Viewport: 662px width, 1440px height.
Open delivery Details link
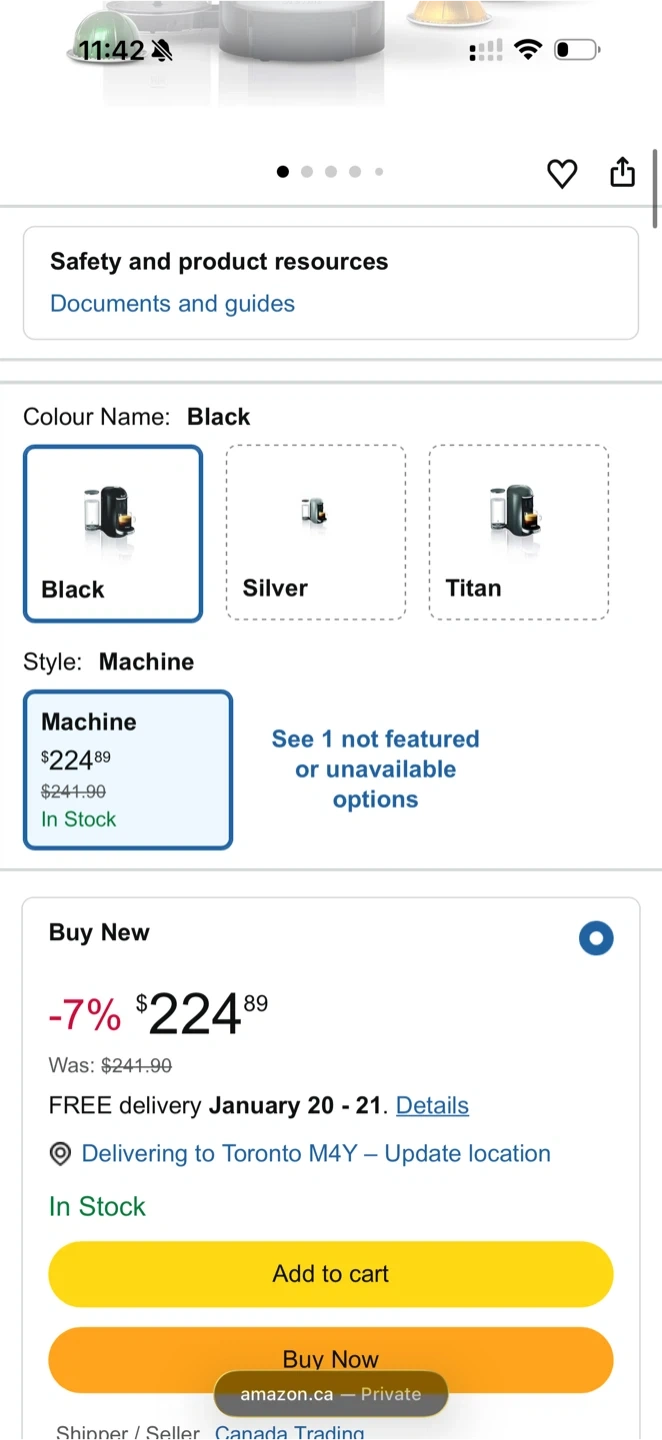tap(432, 1105)
